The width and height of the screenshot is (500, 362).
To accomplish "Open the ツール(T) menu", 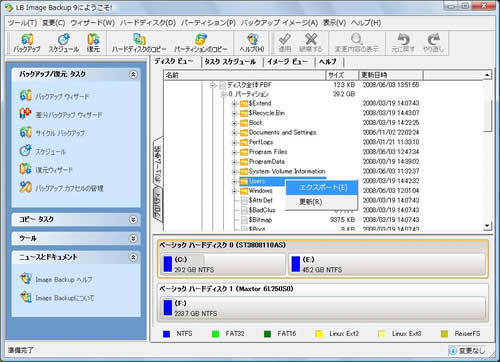I will click(x=22, y=23).
